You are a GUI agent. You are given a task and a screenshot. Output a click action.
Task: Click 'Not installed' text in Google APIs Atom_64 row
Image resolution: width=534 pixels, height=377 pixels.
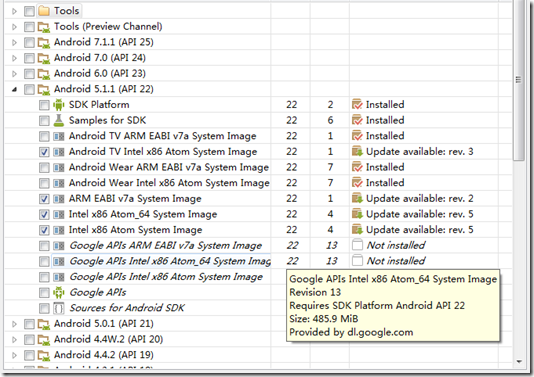coord(396,261)
